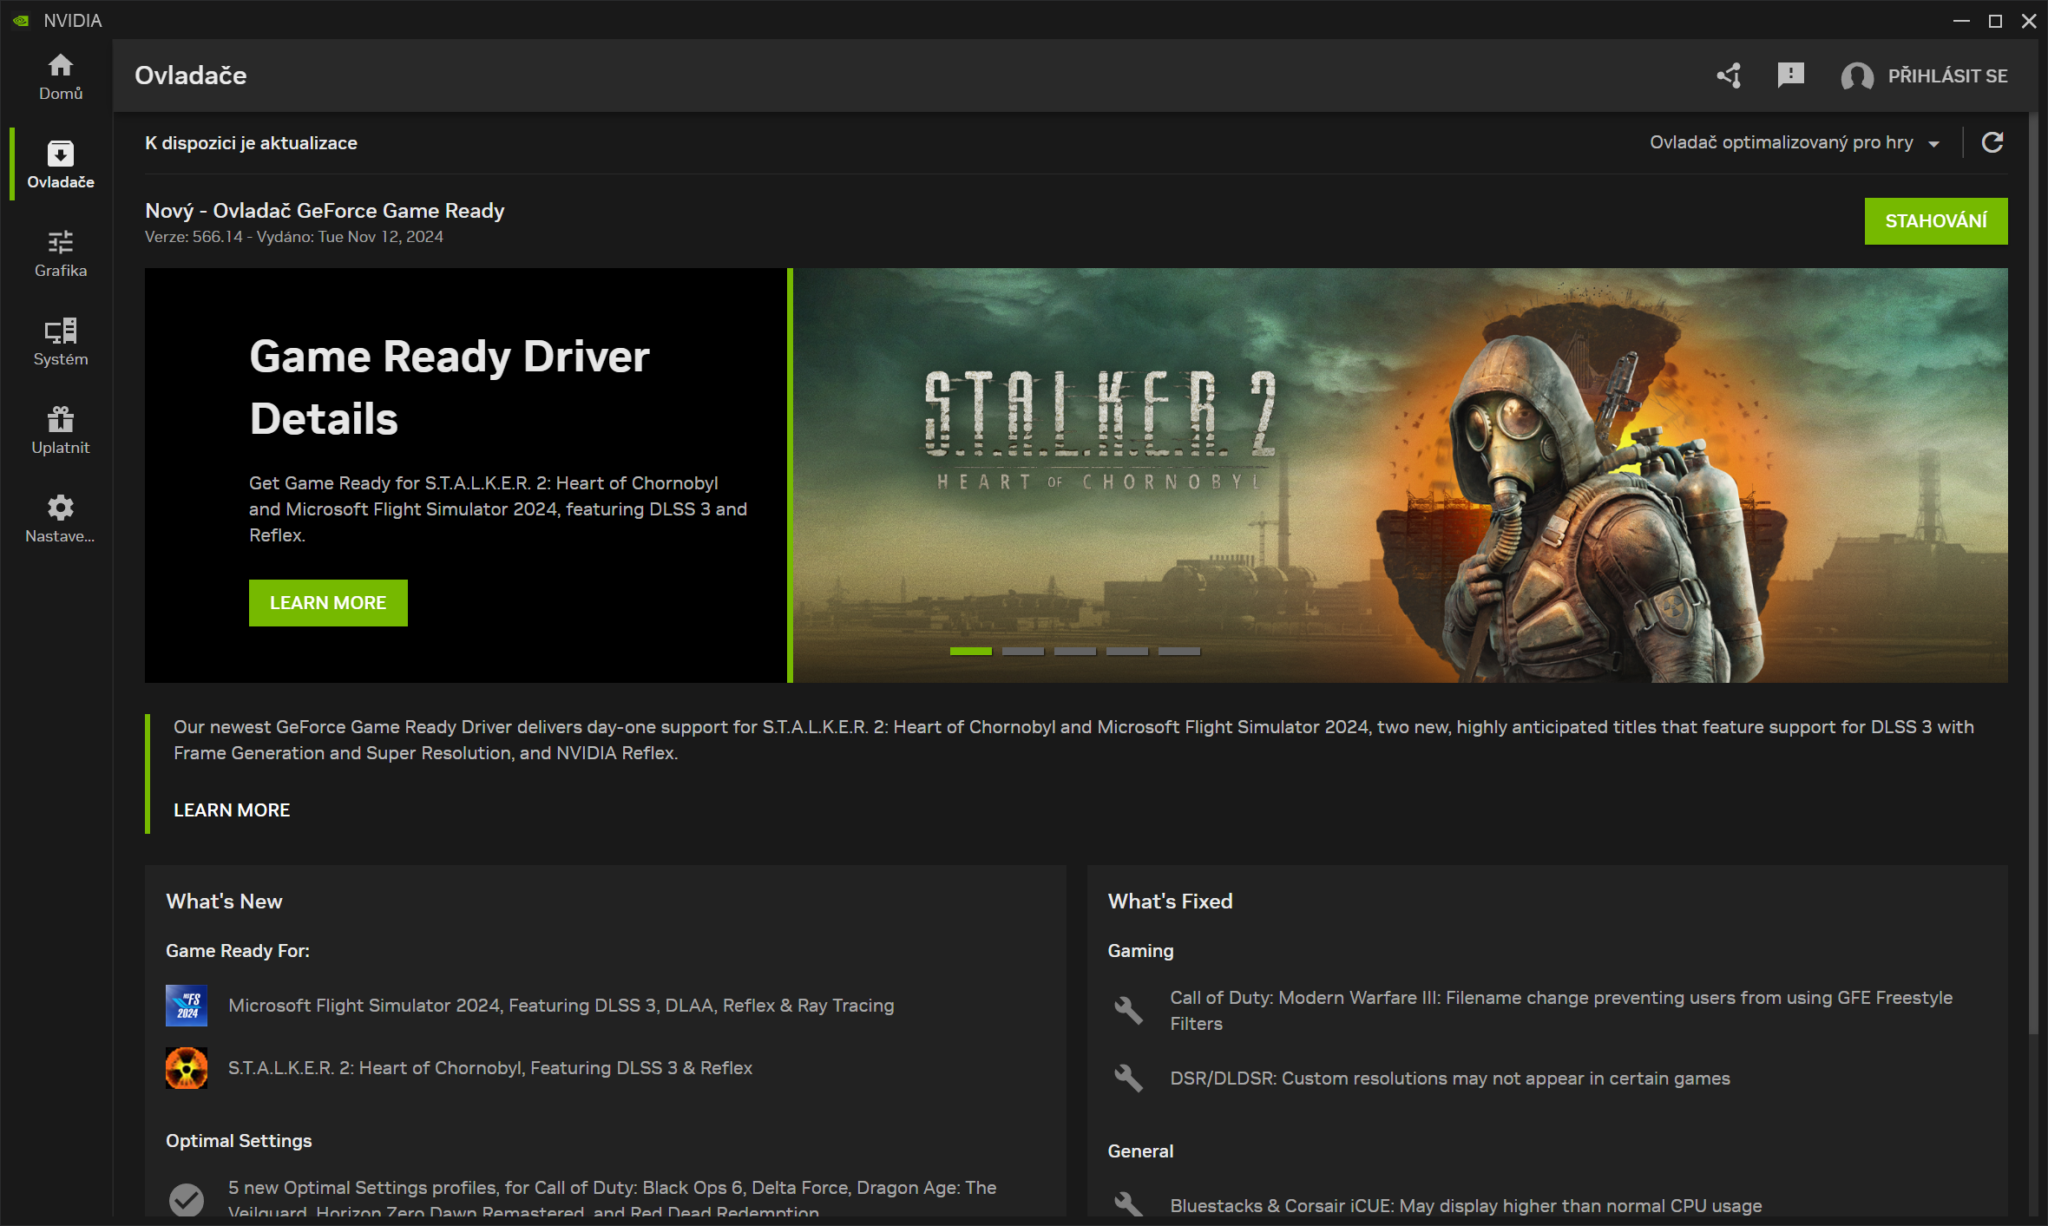Open the driver type dropdown
Viewport: 2048px width, 1226px height.
1795,143
